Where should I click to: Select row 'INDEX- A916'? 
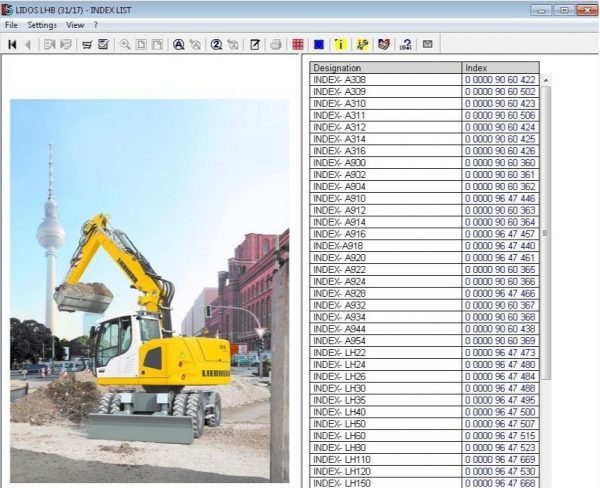pyautogui.click(x=424, y=234)
